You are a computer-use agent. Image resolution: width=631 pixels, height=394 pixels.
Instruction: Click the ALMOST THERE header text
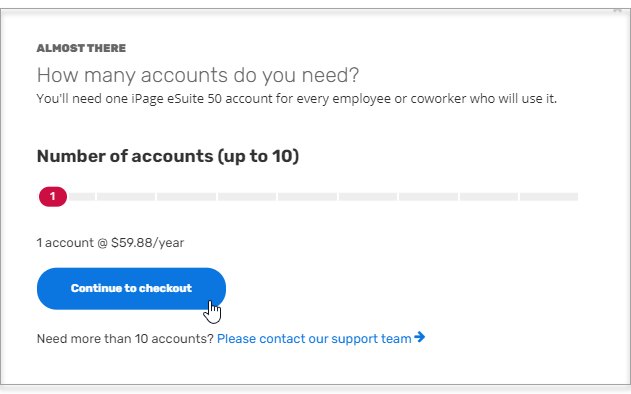click(x=81, y=48)
